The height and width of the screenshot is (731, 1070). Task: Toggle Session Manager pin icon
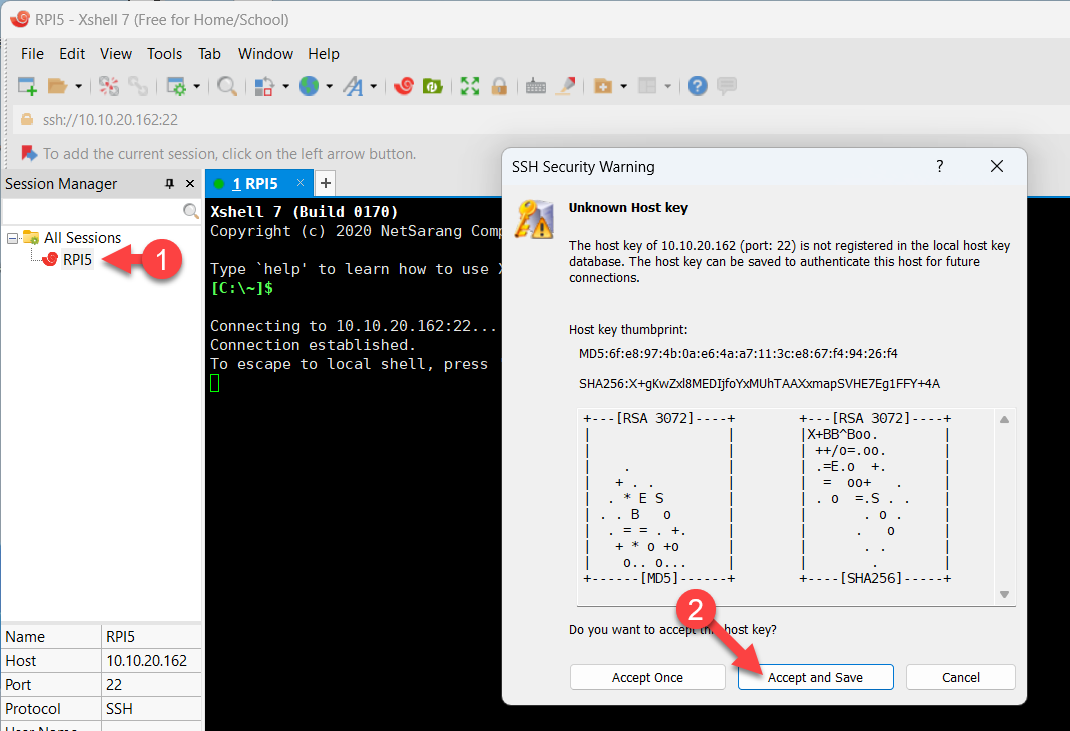(x=169, y=184)
